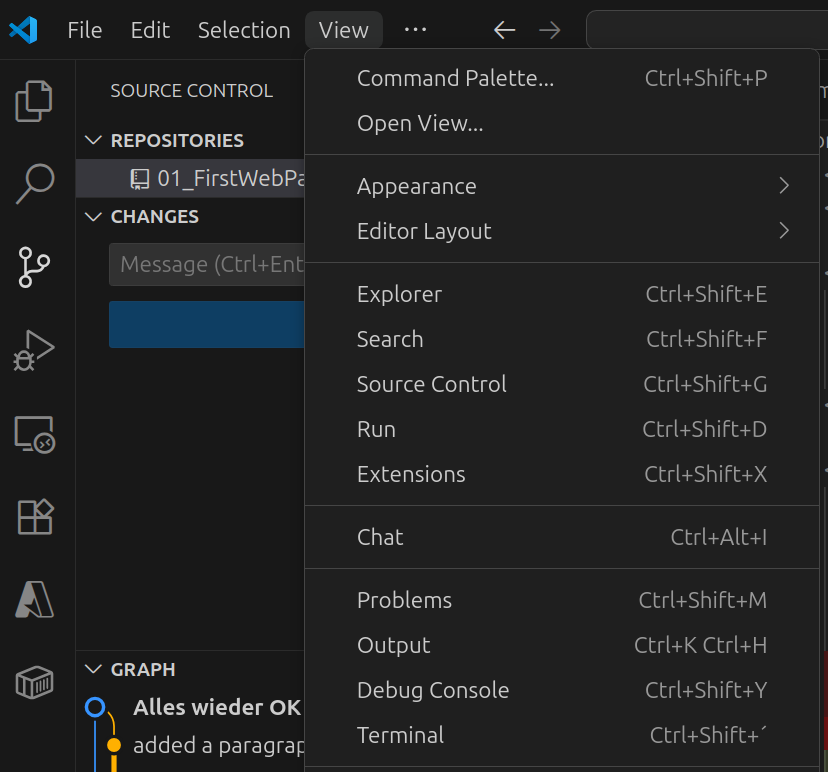Select the 01_FirstWebPa repository entry

point(230,179)
